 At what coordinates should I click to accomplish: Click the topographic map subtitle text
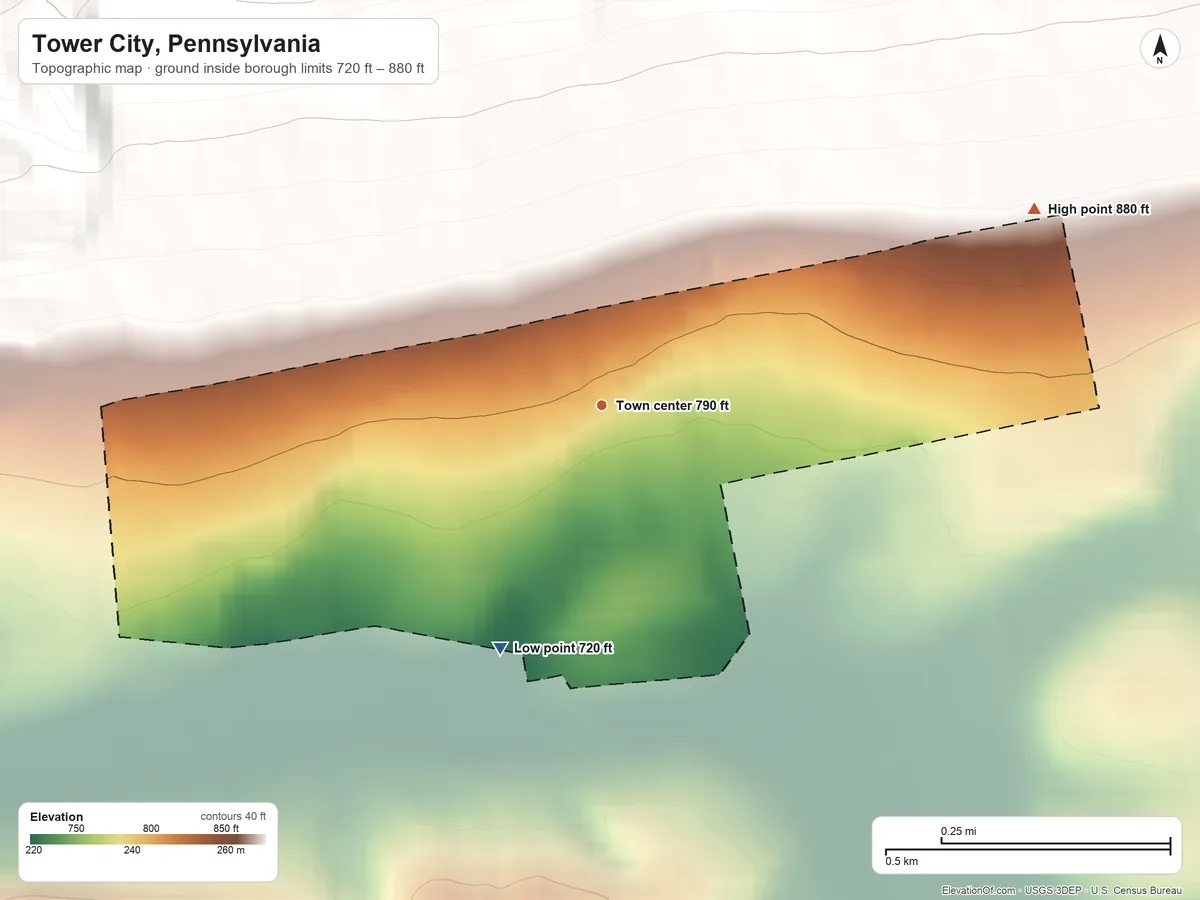228,71
